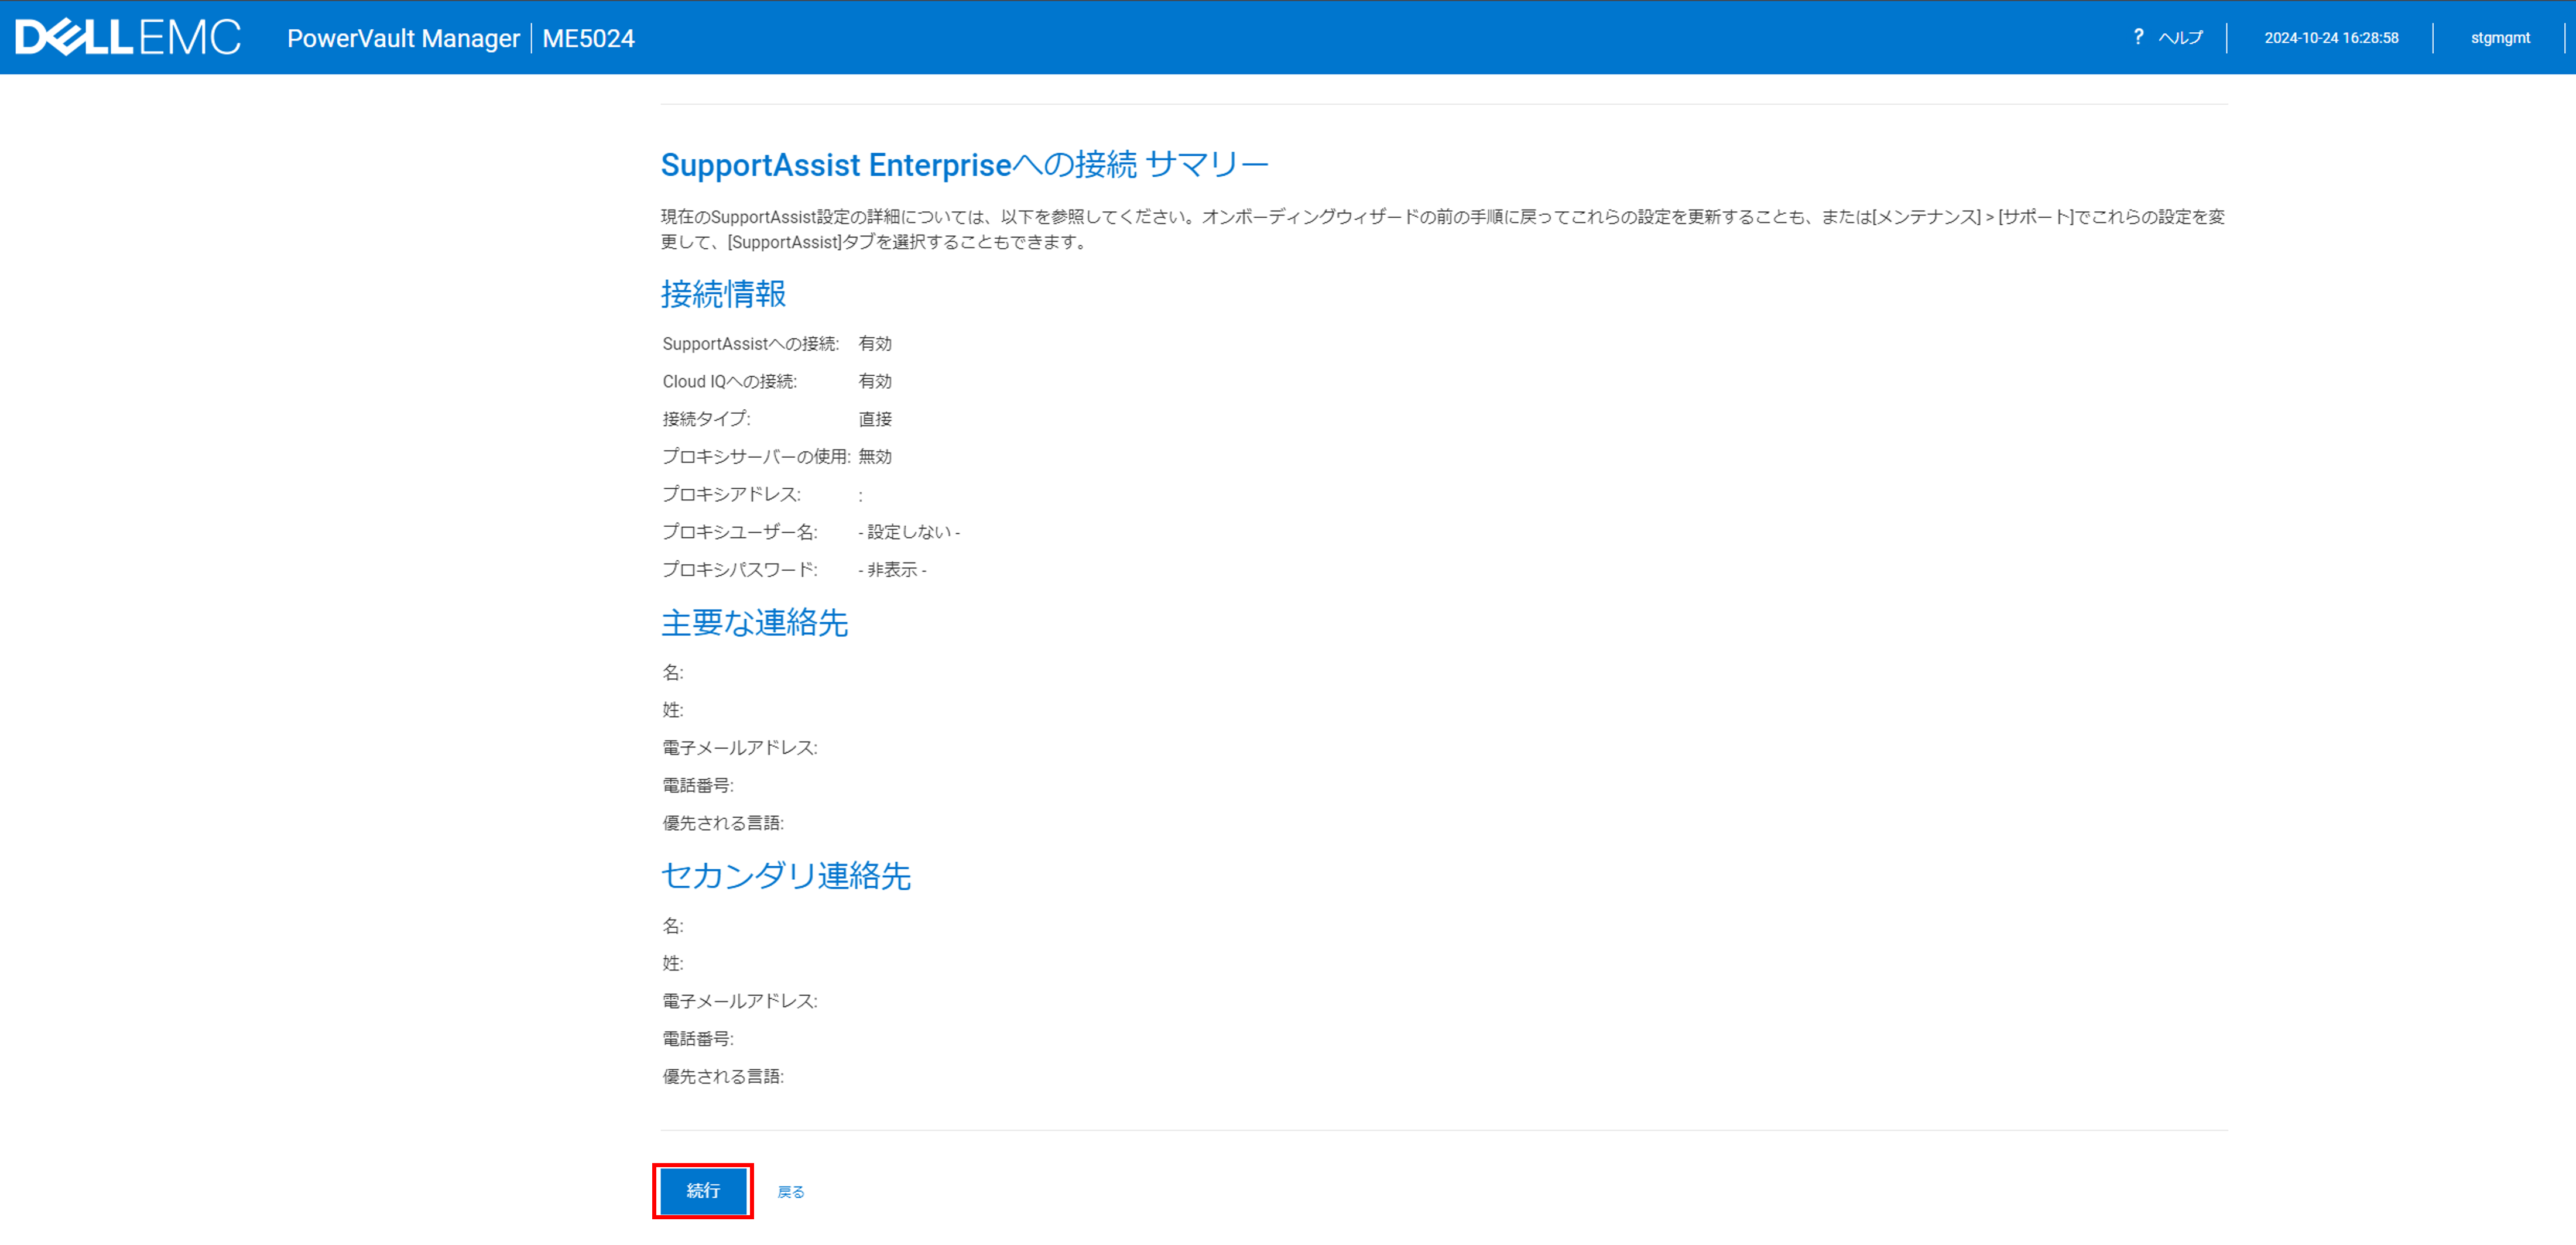Image resolution: width=2576 pixels, height=1245 pixels.
Task: Click the 接続情報 section heading
Action: pos(723,293)
